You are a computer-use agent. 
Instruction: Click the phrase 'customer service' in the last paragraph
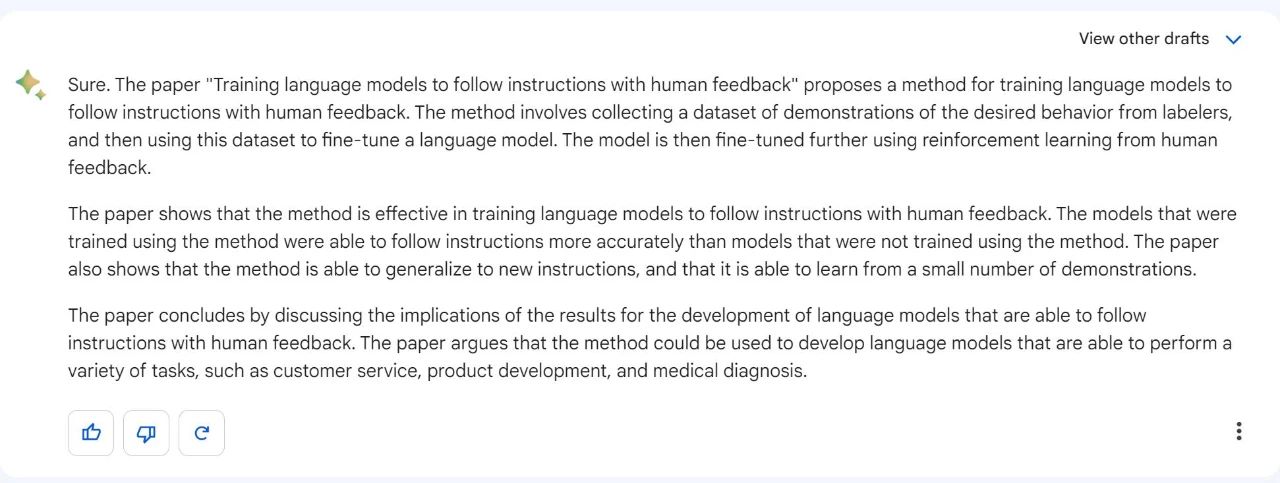click(x=357, y=371)
